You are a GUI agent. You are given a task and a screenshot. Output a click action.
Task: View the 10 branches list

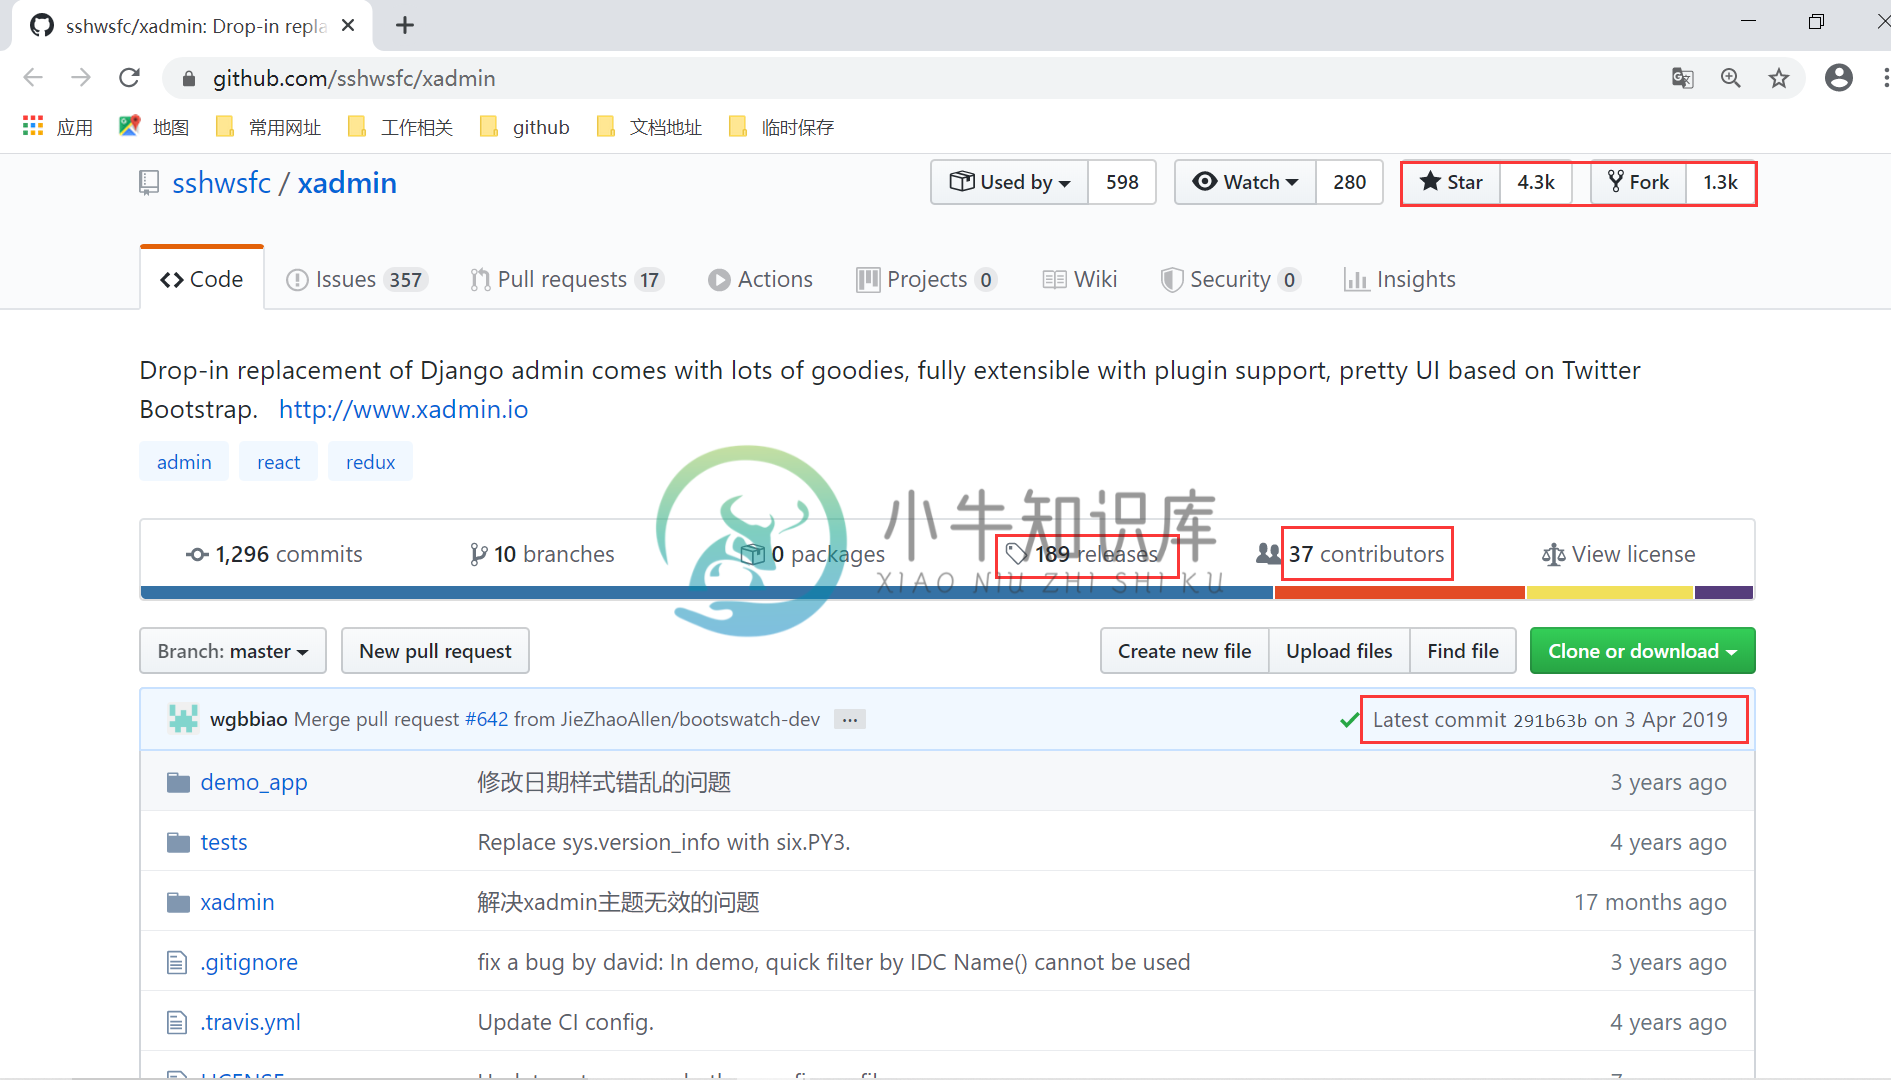point(542,554)
